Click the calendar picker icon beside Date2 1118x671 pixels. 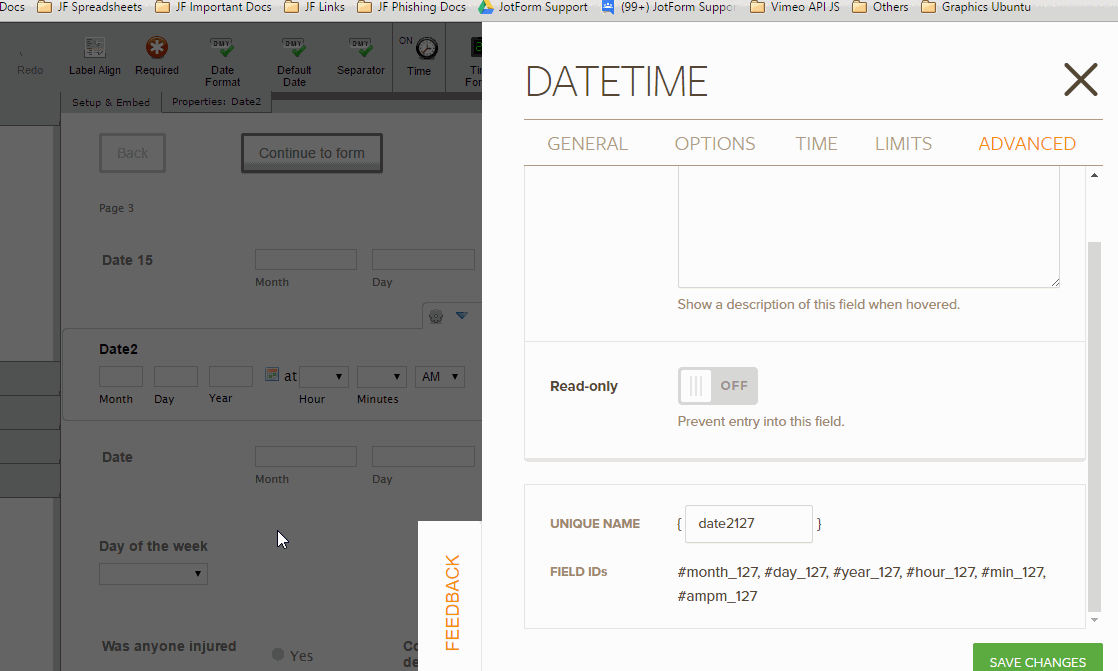coord(271,374)
